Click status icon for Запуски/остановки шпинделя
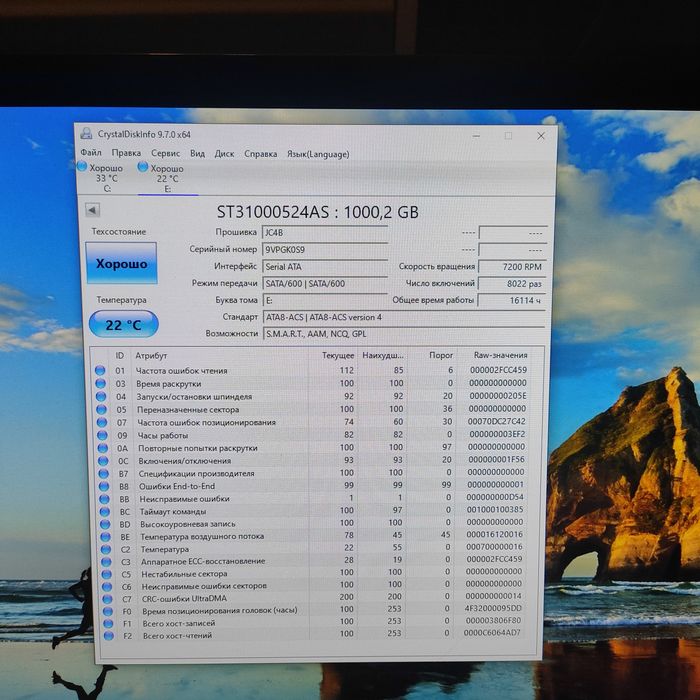 (101, 396)
